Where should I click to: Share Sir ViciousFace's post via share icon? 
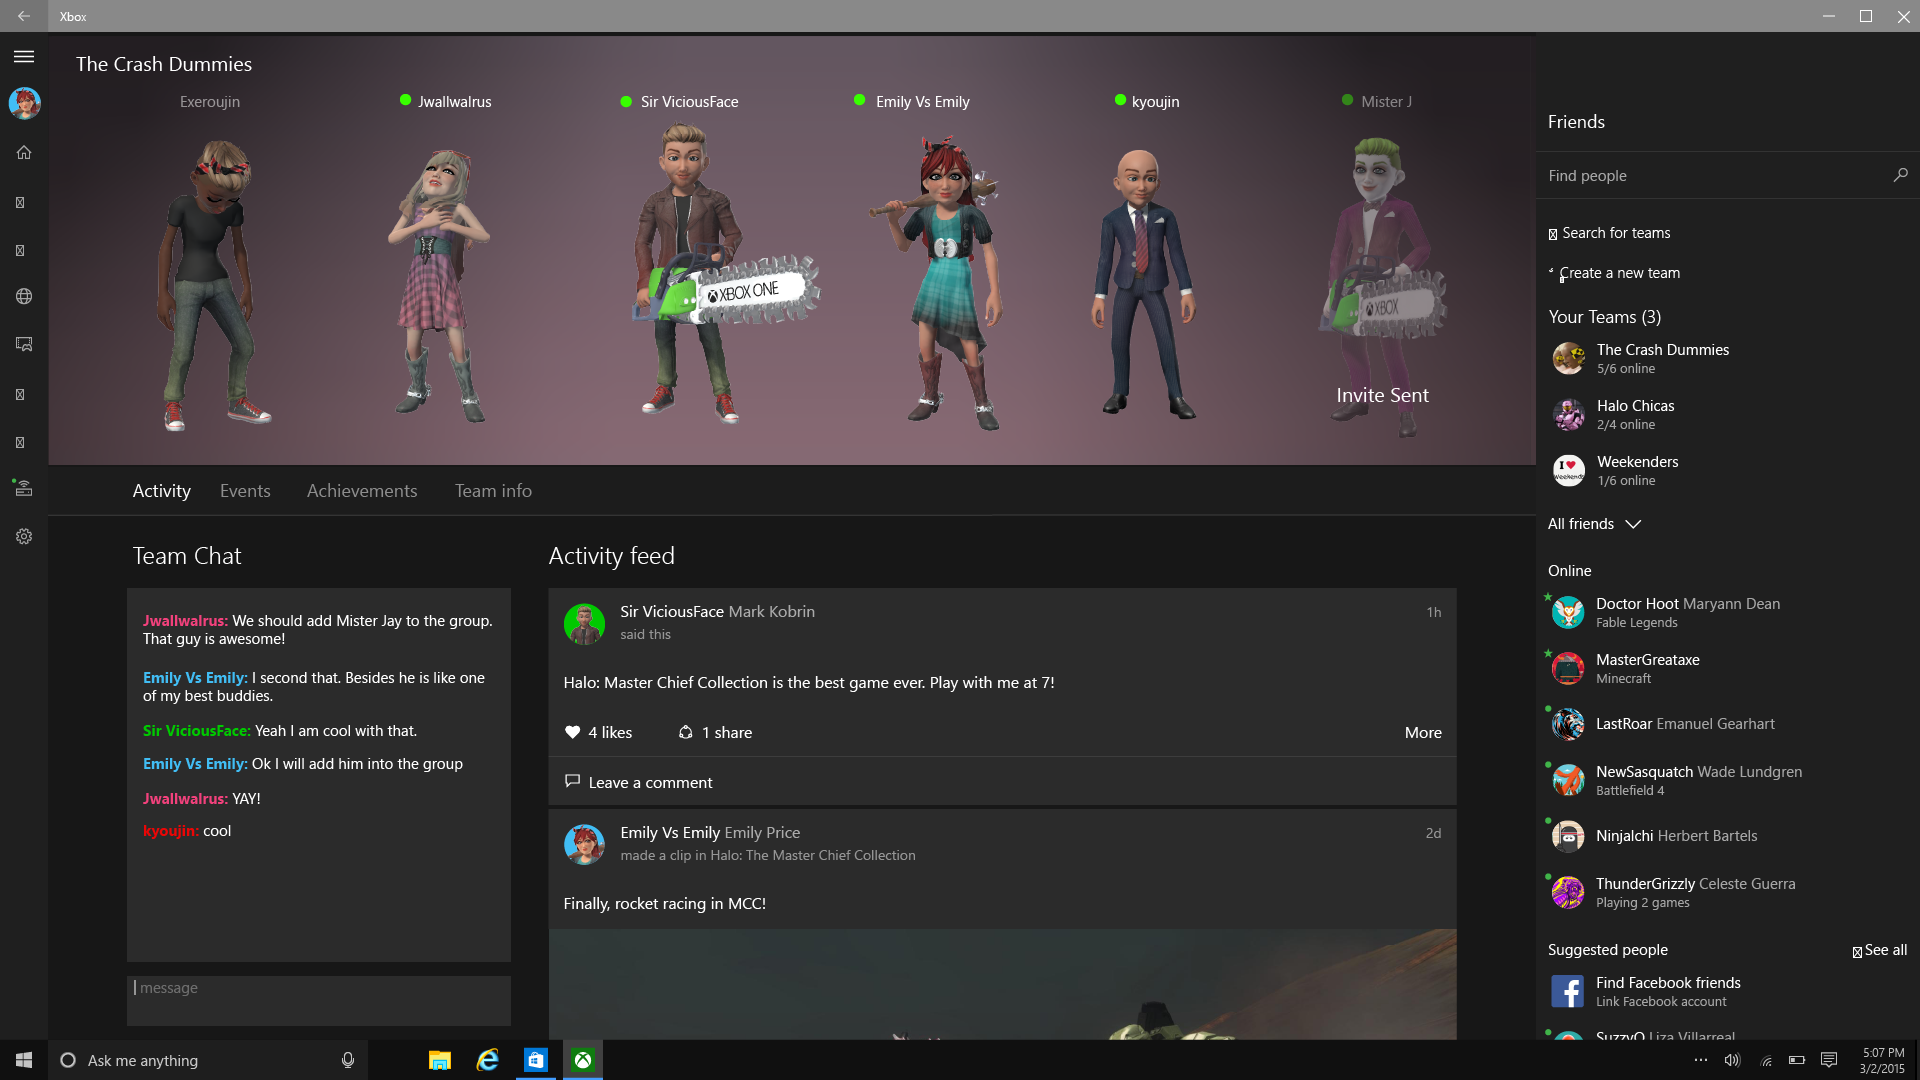point(686,732)
